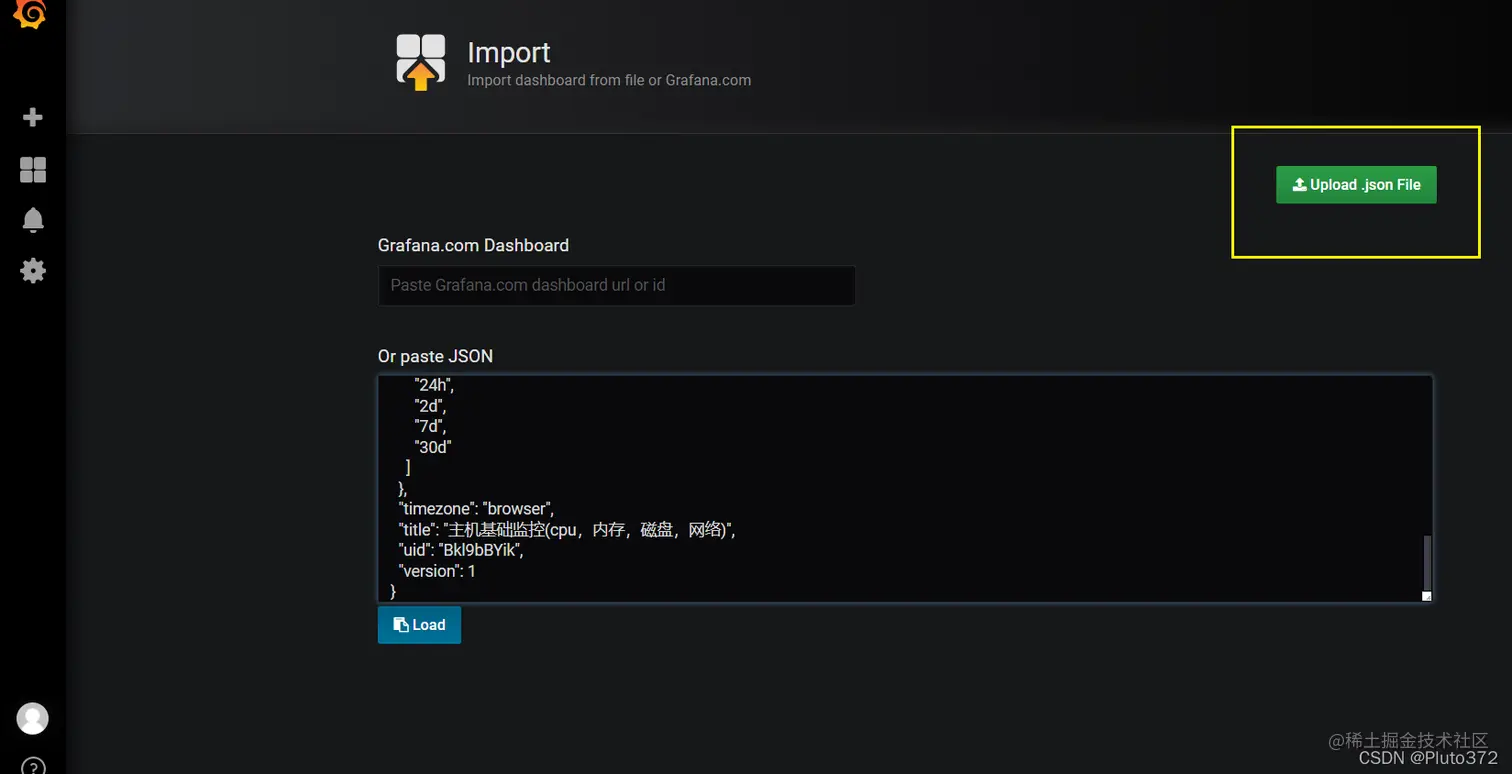Click the text area resize handle
This screenshot has height=774, width=1512.
click(x=1427, y=596)
